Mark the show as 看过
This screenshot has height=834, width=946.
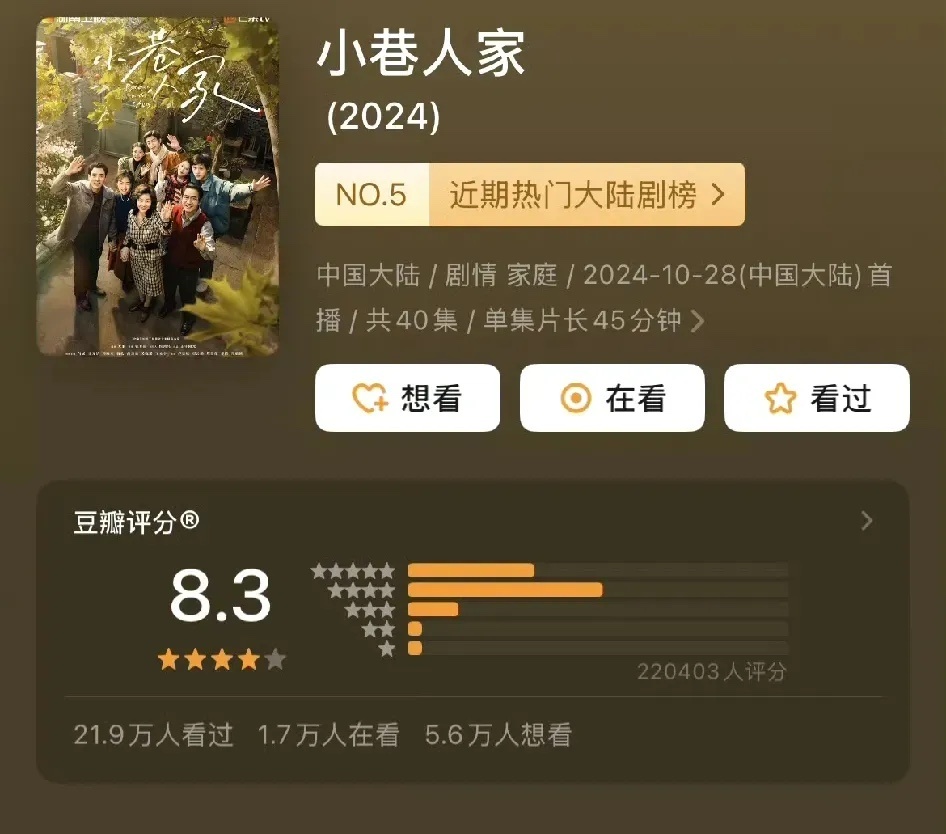[x=816, y=398]
